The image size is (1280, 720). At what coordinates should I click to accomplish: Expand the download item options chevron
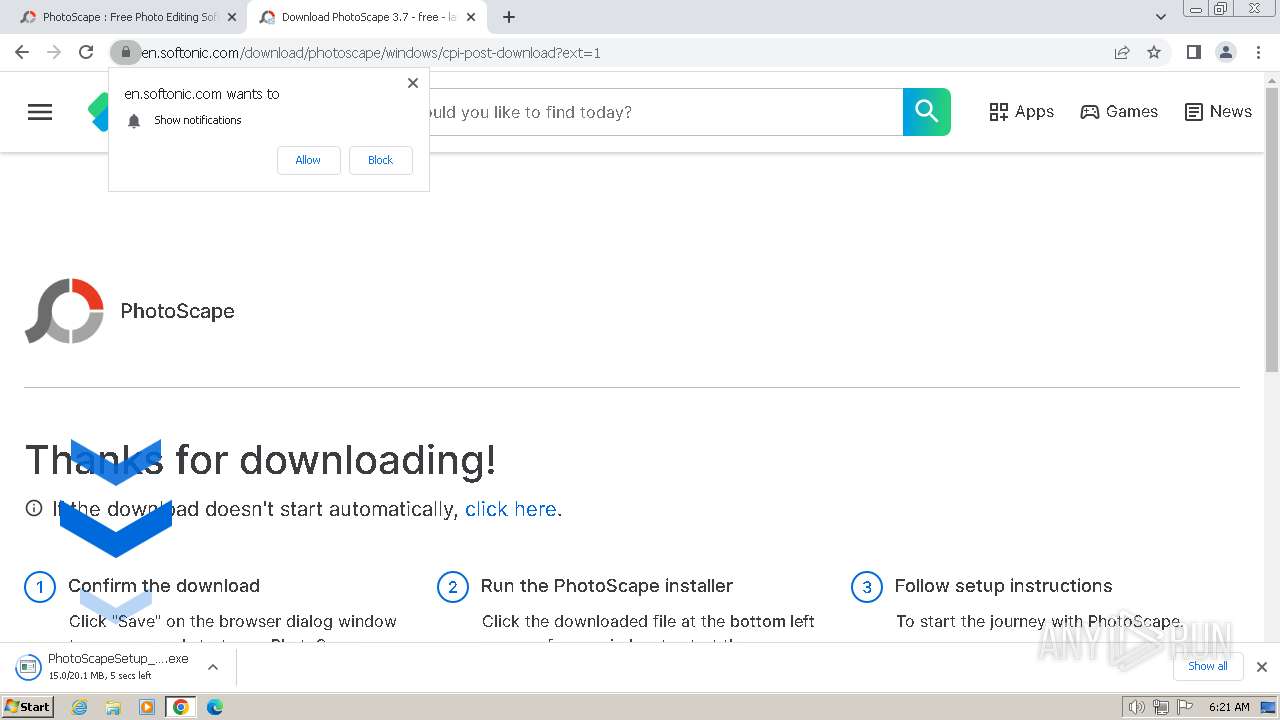click(x=212, y=667)
